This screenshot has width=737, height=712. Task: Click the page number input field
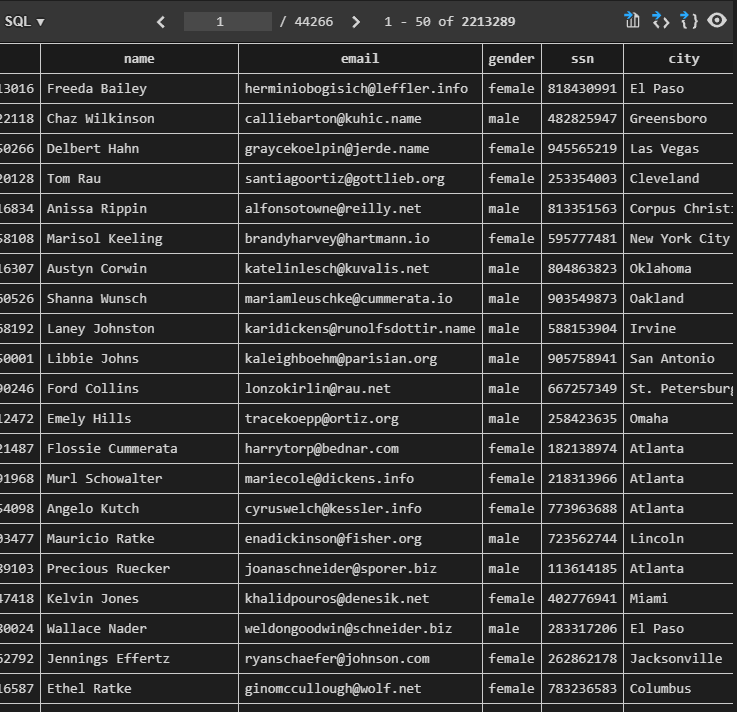pos(227,22)
